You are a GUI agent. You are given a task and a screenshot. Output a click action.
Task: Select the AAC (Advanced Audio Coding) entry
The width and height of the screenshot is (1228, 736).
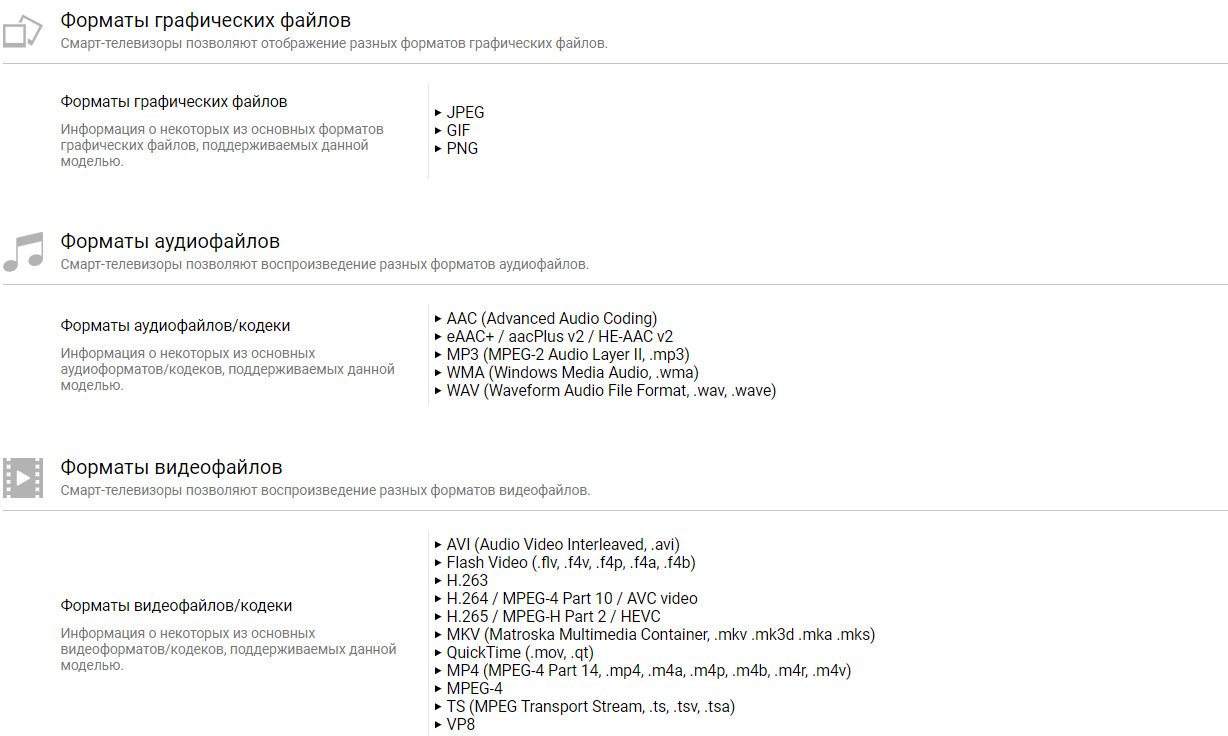coord(552,319)
